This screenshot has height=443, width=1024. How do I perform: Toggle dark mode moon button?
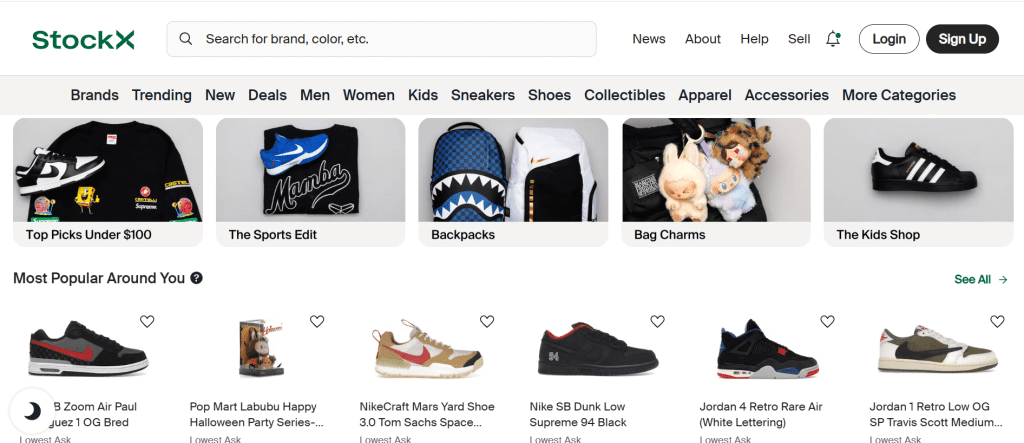pyautogui.click(x=32, y=411)
